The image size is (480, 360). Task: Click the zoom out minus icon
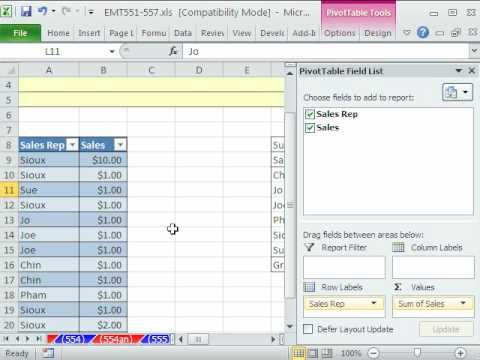(373, 353)
